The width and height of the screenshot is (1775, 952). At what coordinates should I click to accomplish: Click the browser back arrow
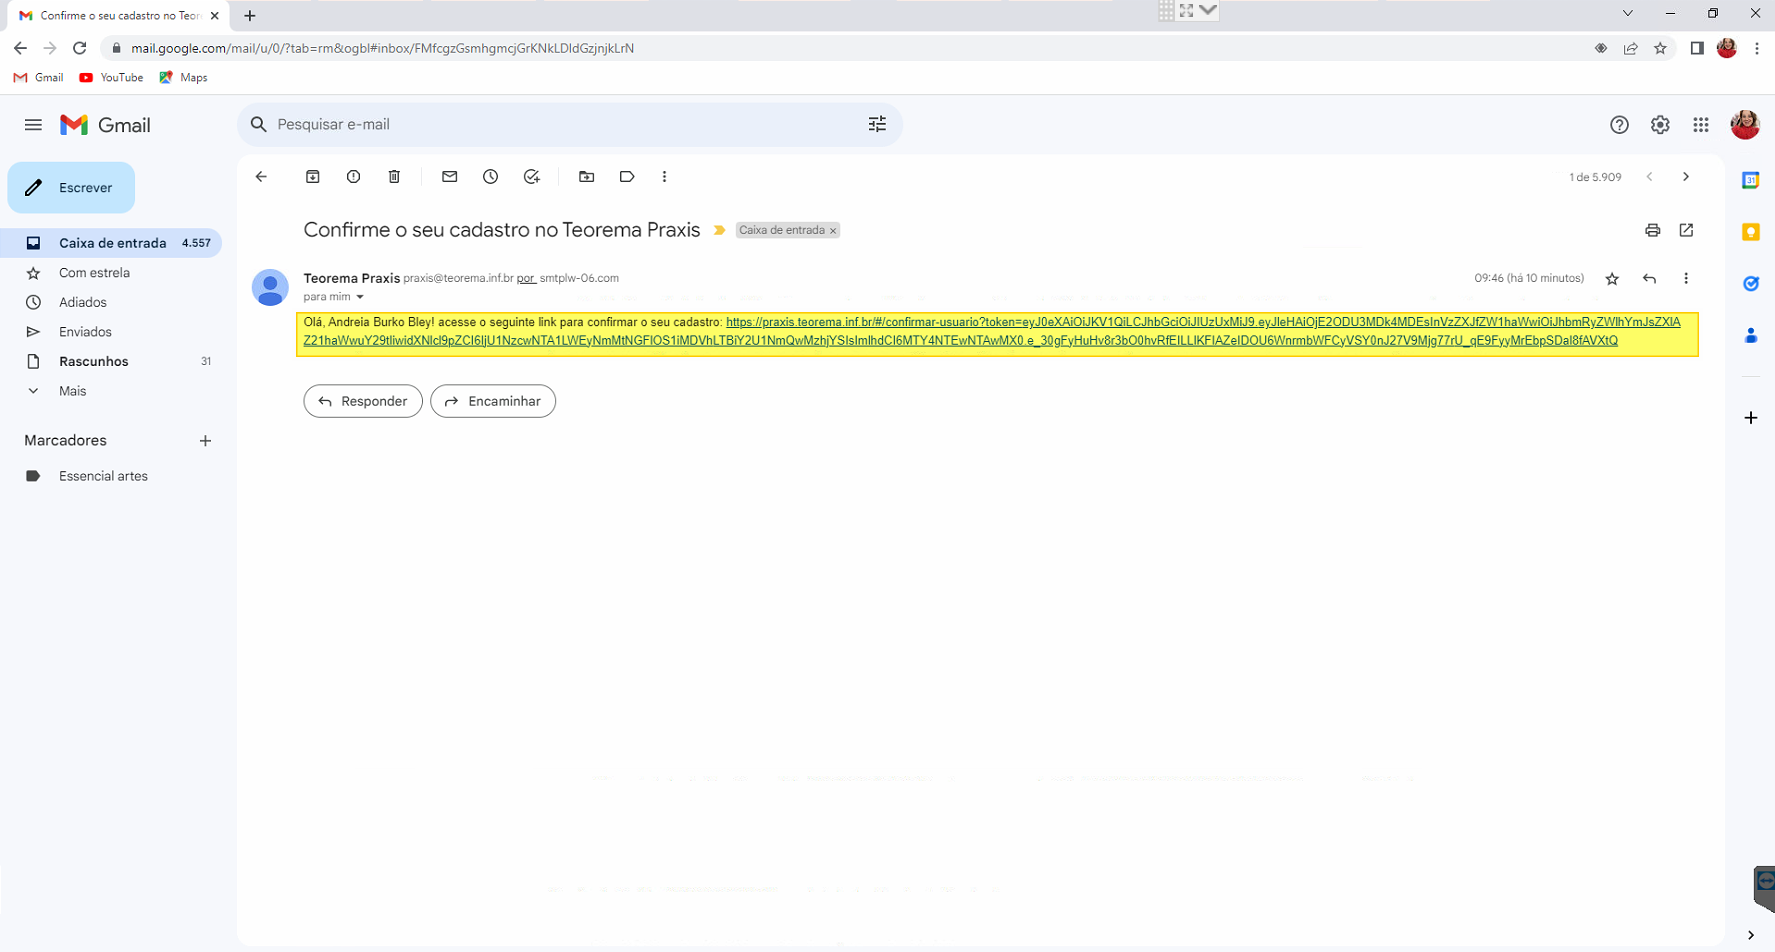tap(20, 48)
